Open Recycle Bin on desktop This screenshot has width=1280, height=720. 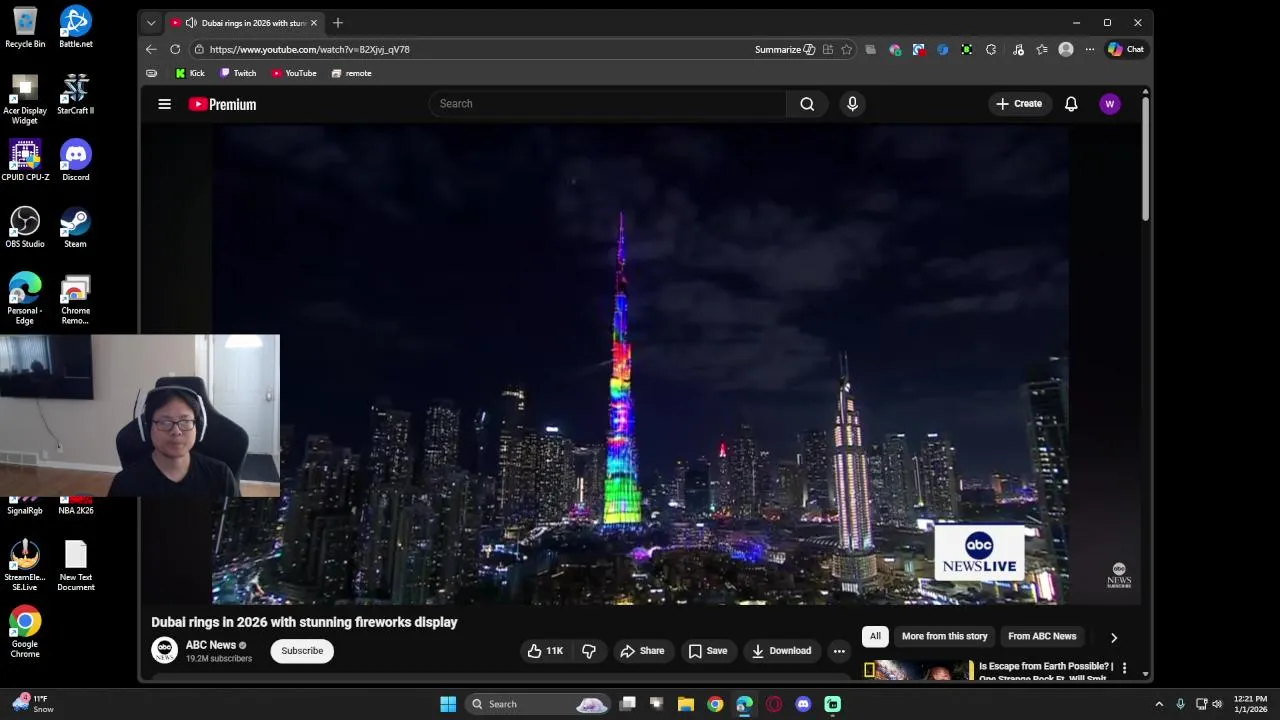point(25,27)
